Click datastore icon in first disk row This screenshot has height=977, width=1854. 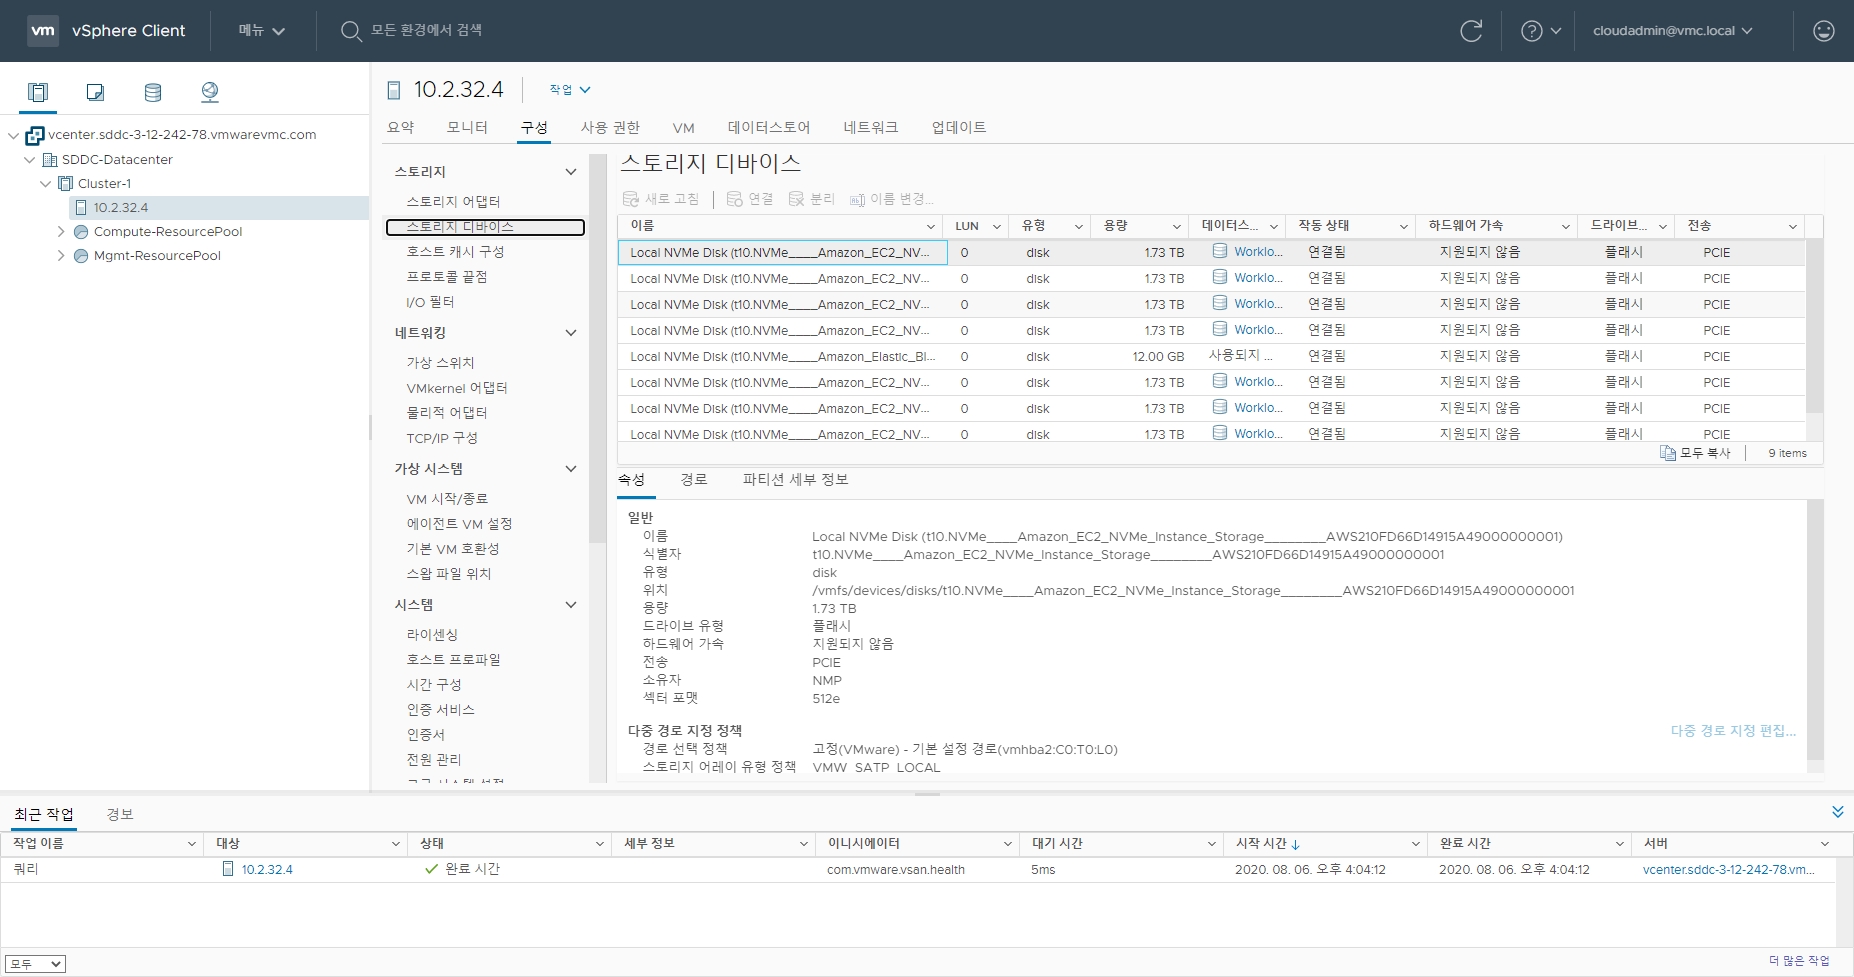(1220, 251)
